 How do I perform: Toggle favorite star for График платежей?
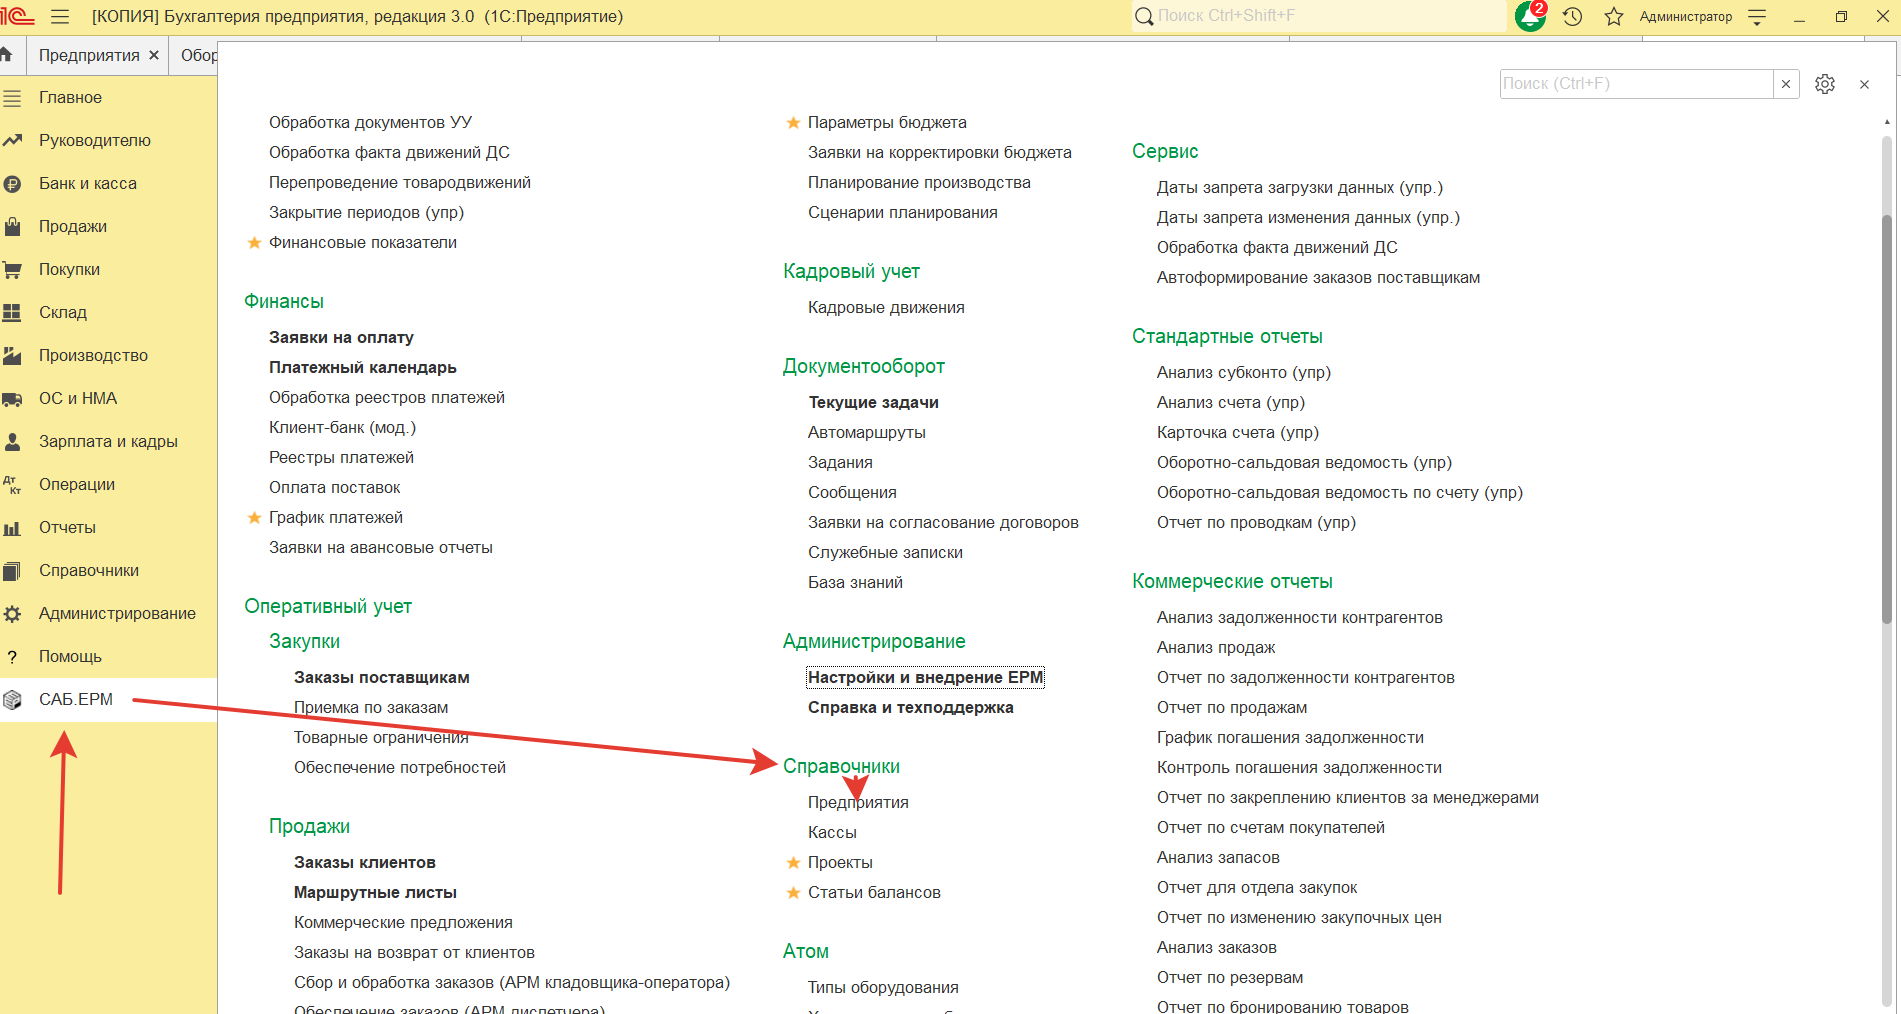click(254, 518)
